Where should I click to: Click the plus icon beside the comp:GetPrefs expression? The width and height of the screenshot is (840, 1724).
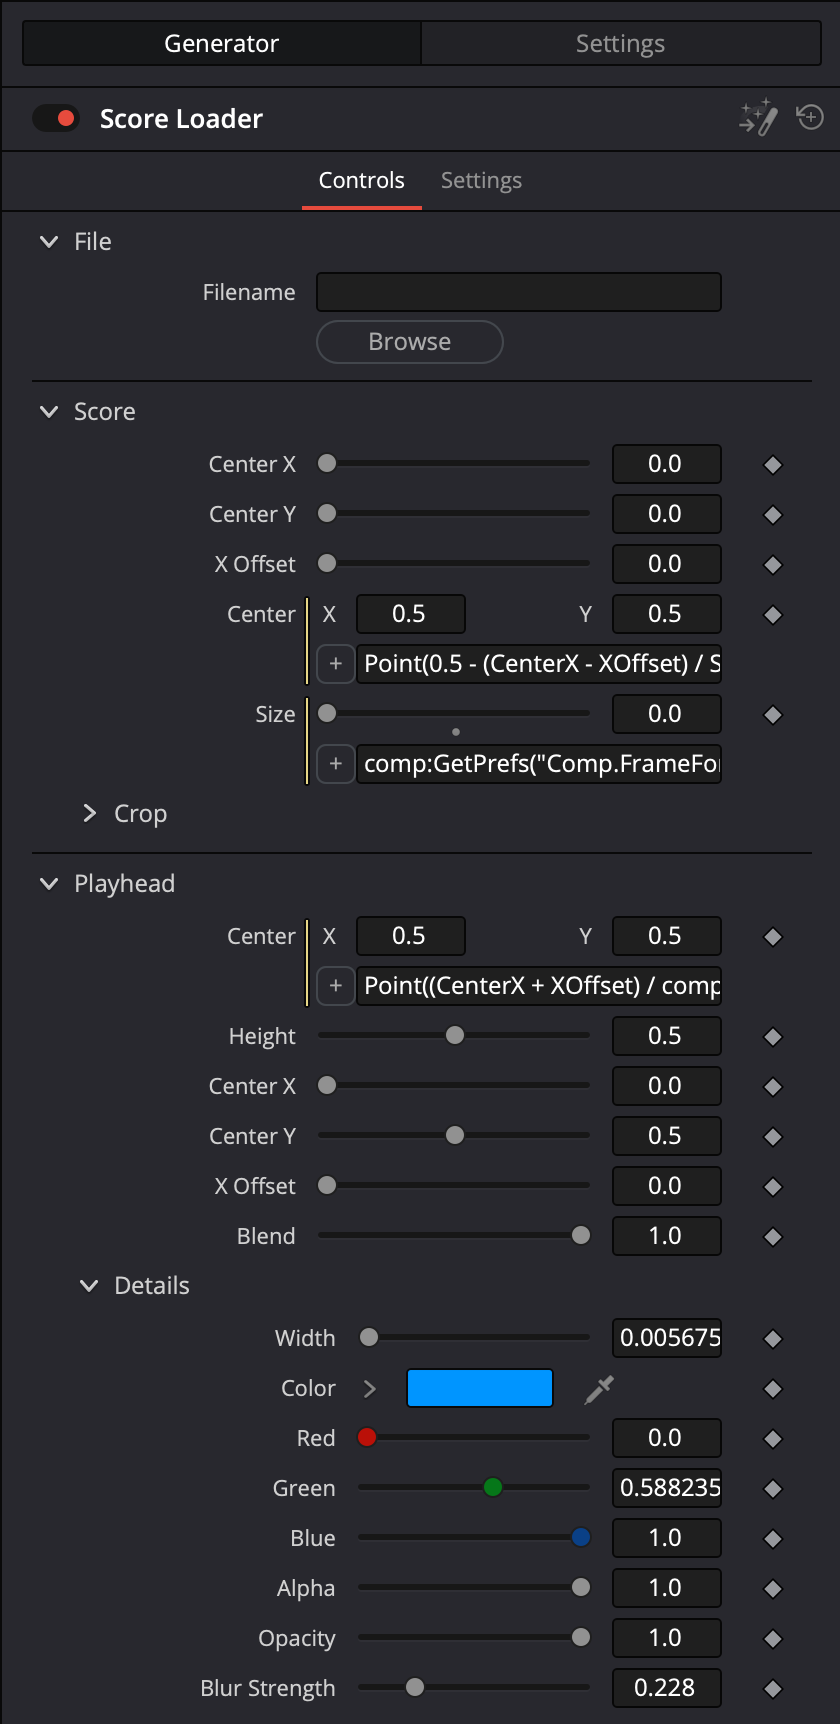[336, 764]
